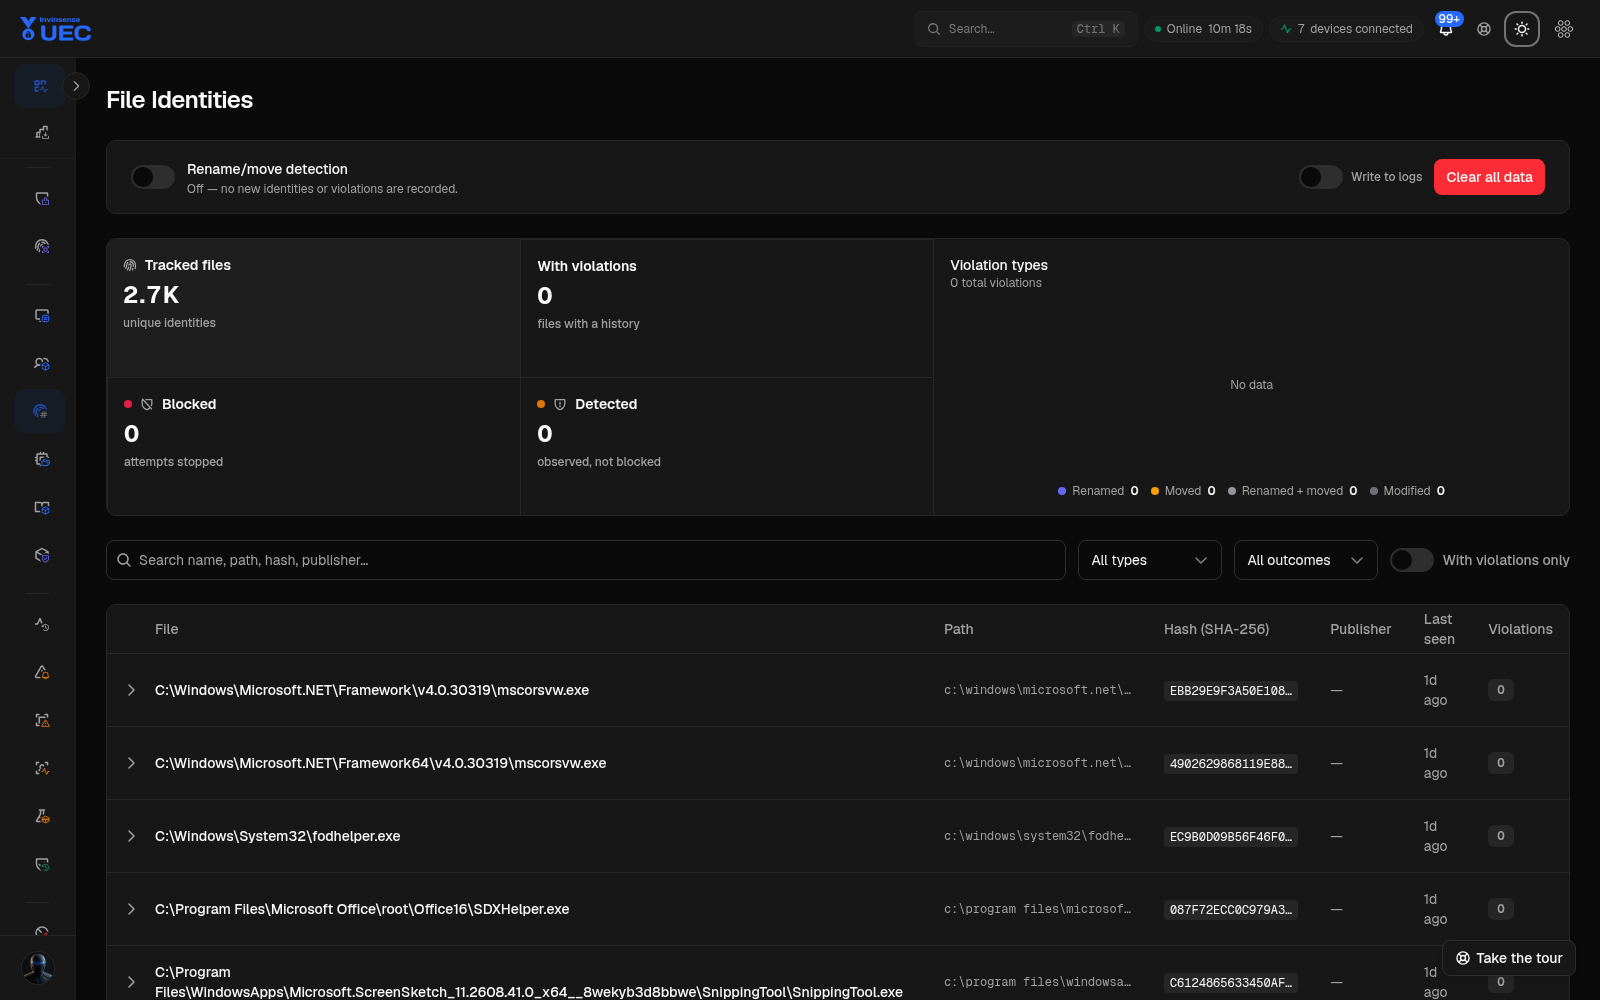The height and width of the screenshot is (1000, 1600).
Task: Click the Publisher column header
Action: (1360, 629)
